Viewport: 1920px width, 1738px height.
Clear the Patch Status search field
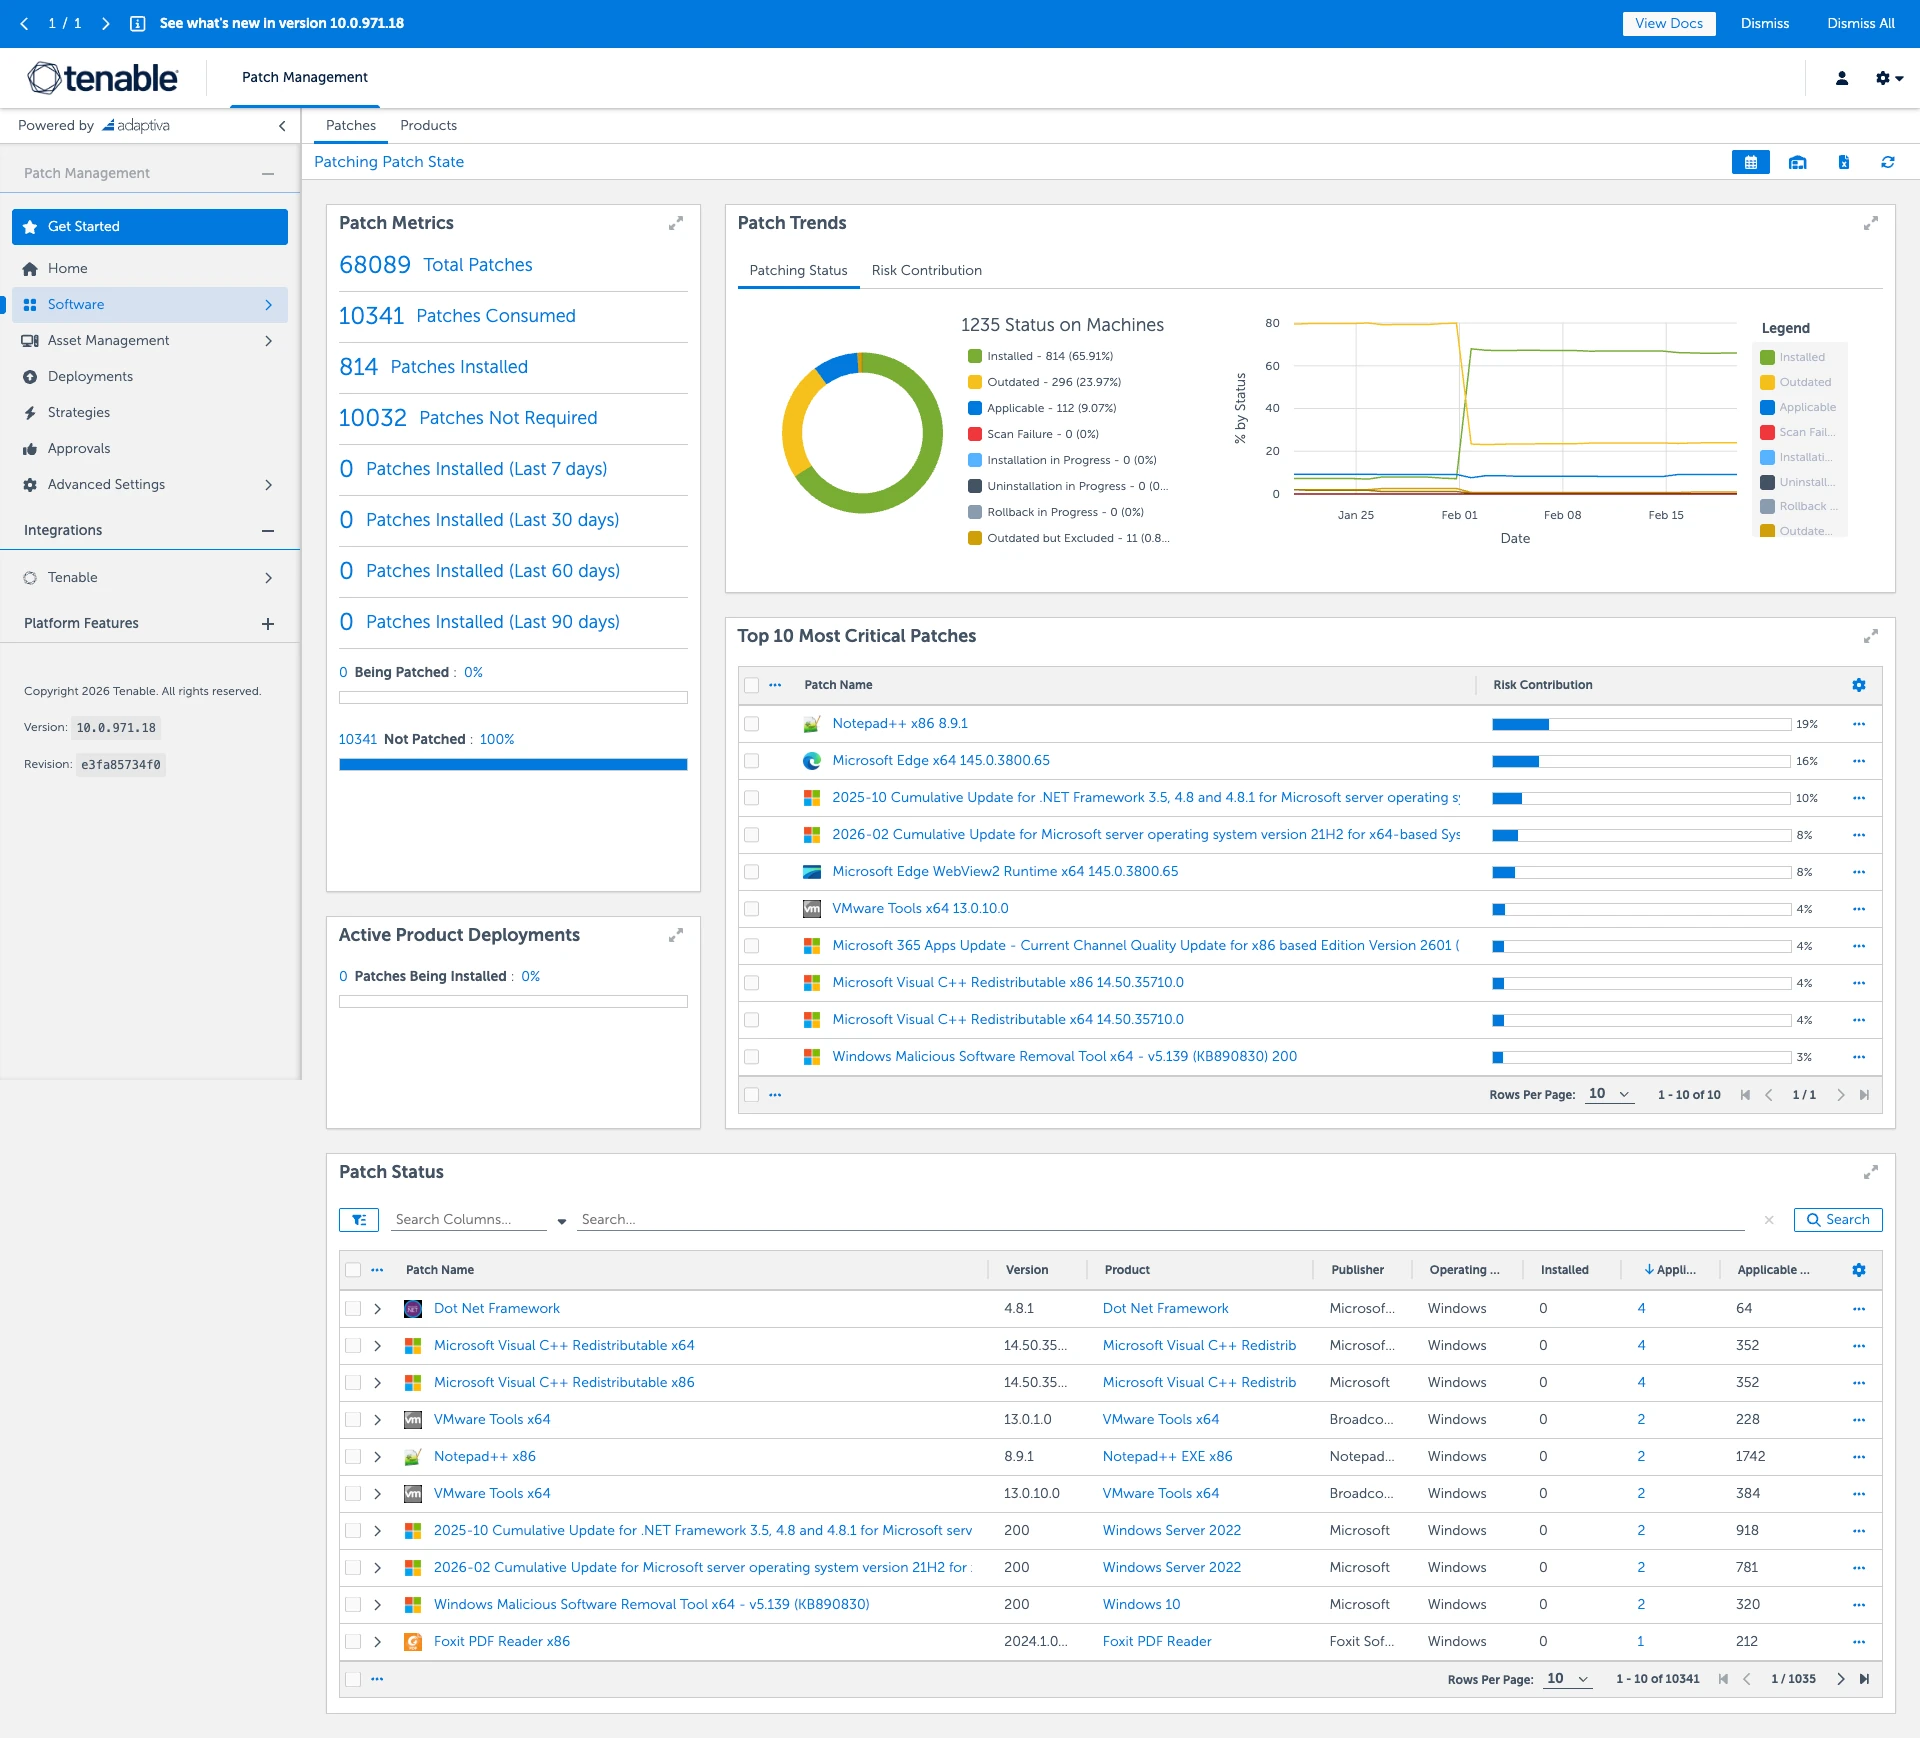[x=1769, y=1220]
